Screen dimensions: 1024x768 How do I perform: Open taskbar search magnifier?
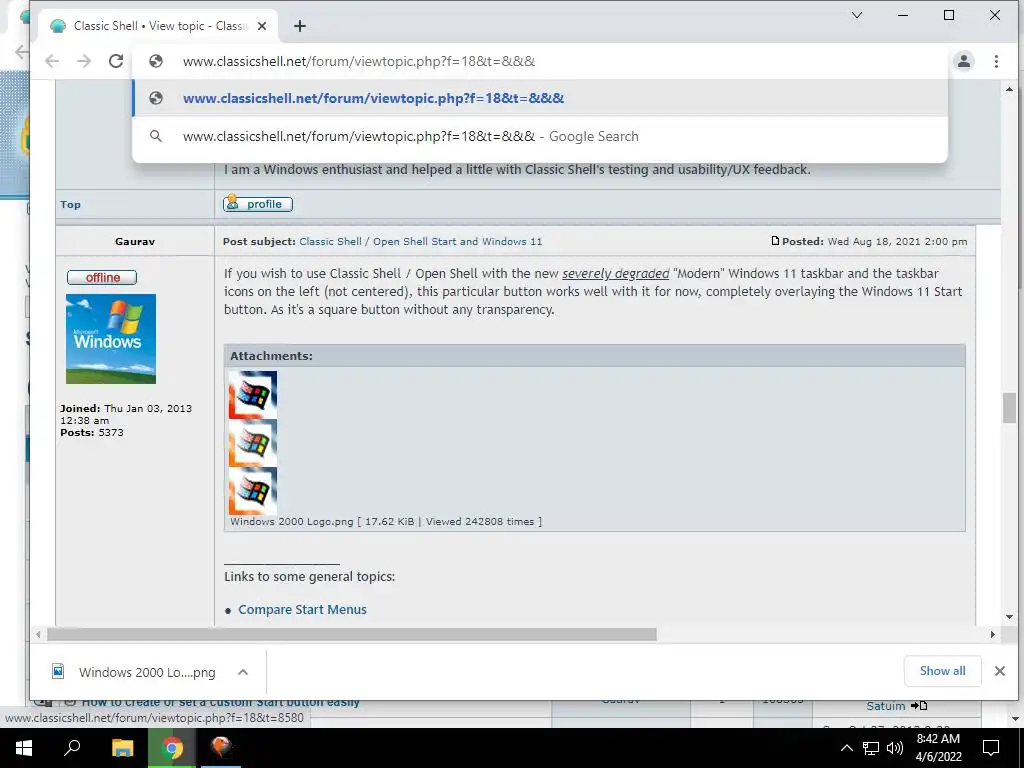pyautogui.click(x=72, y=748)
